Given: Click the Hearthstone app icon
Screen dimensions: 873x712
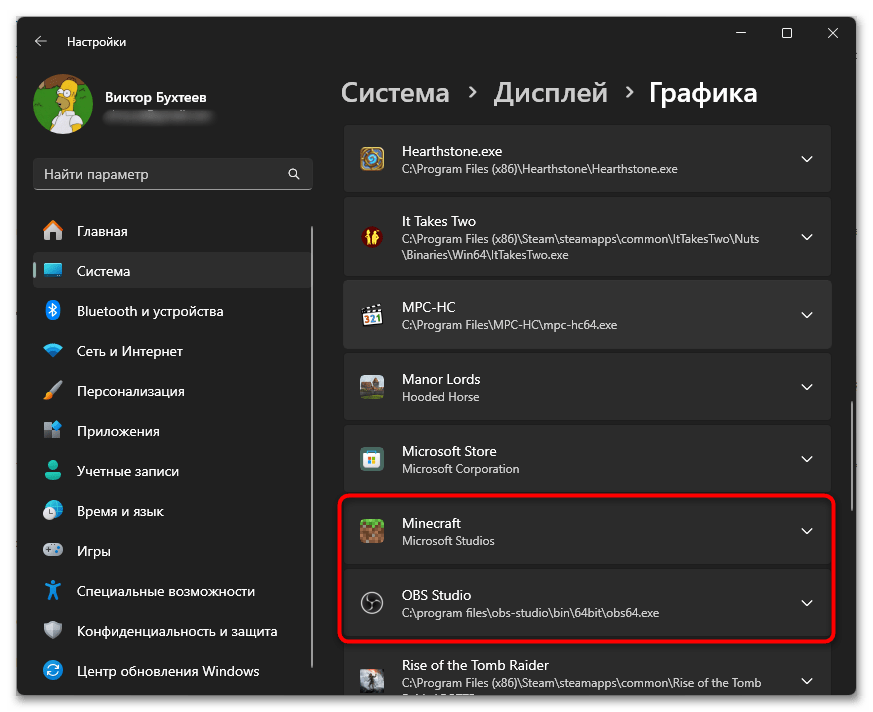Looking at the screenshot, I should point(372,159).
